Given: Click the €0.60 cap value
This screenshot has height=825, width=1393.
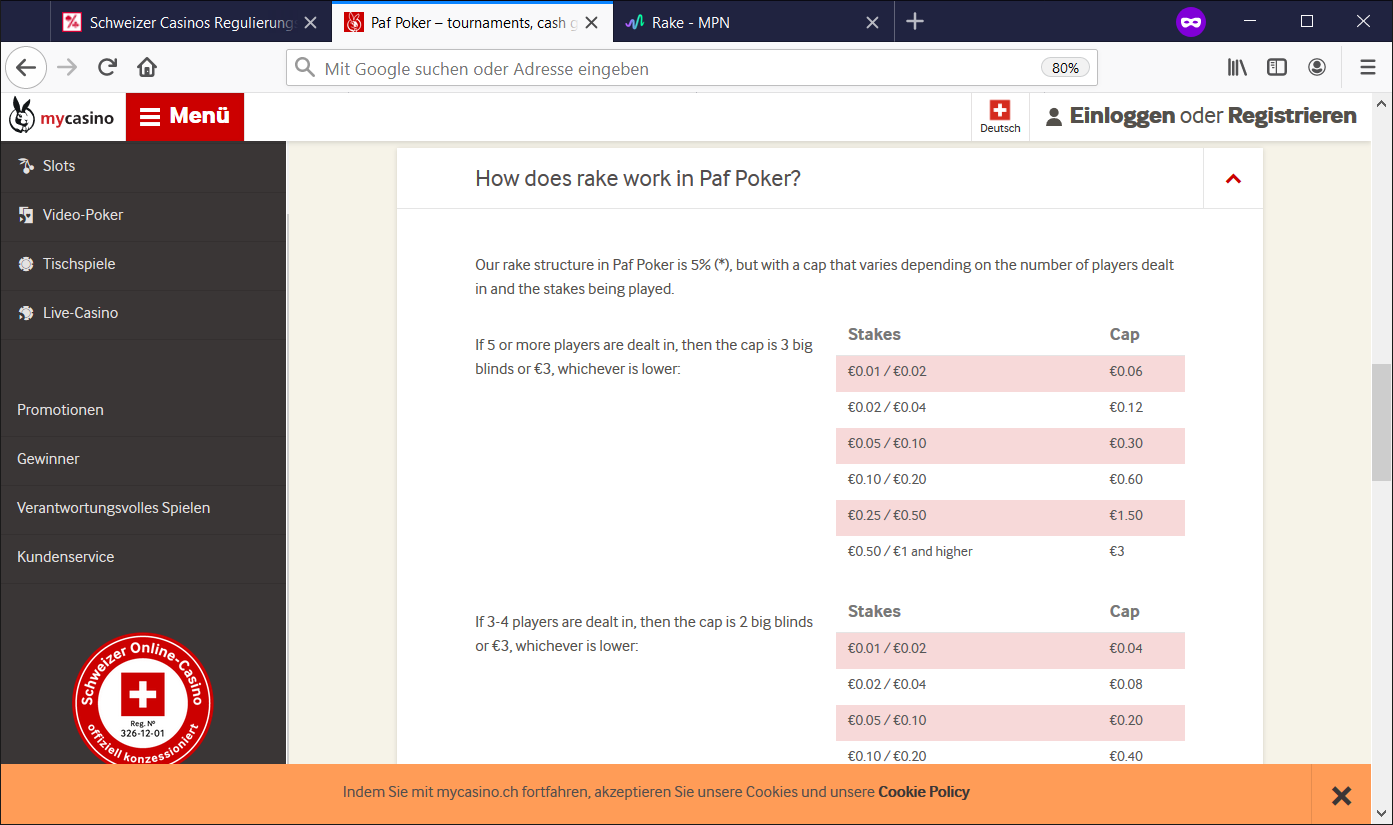Looking at the screenshot, I should pyautogui.click(x=1126, y=479).
